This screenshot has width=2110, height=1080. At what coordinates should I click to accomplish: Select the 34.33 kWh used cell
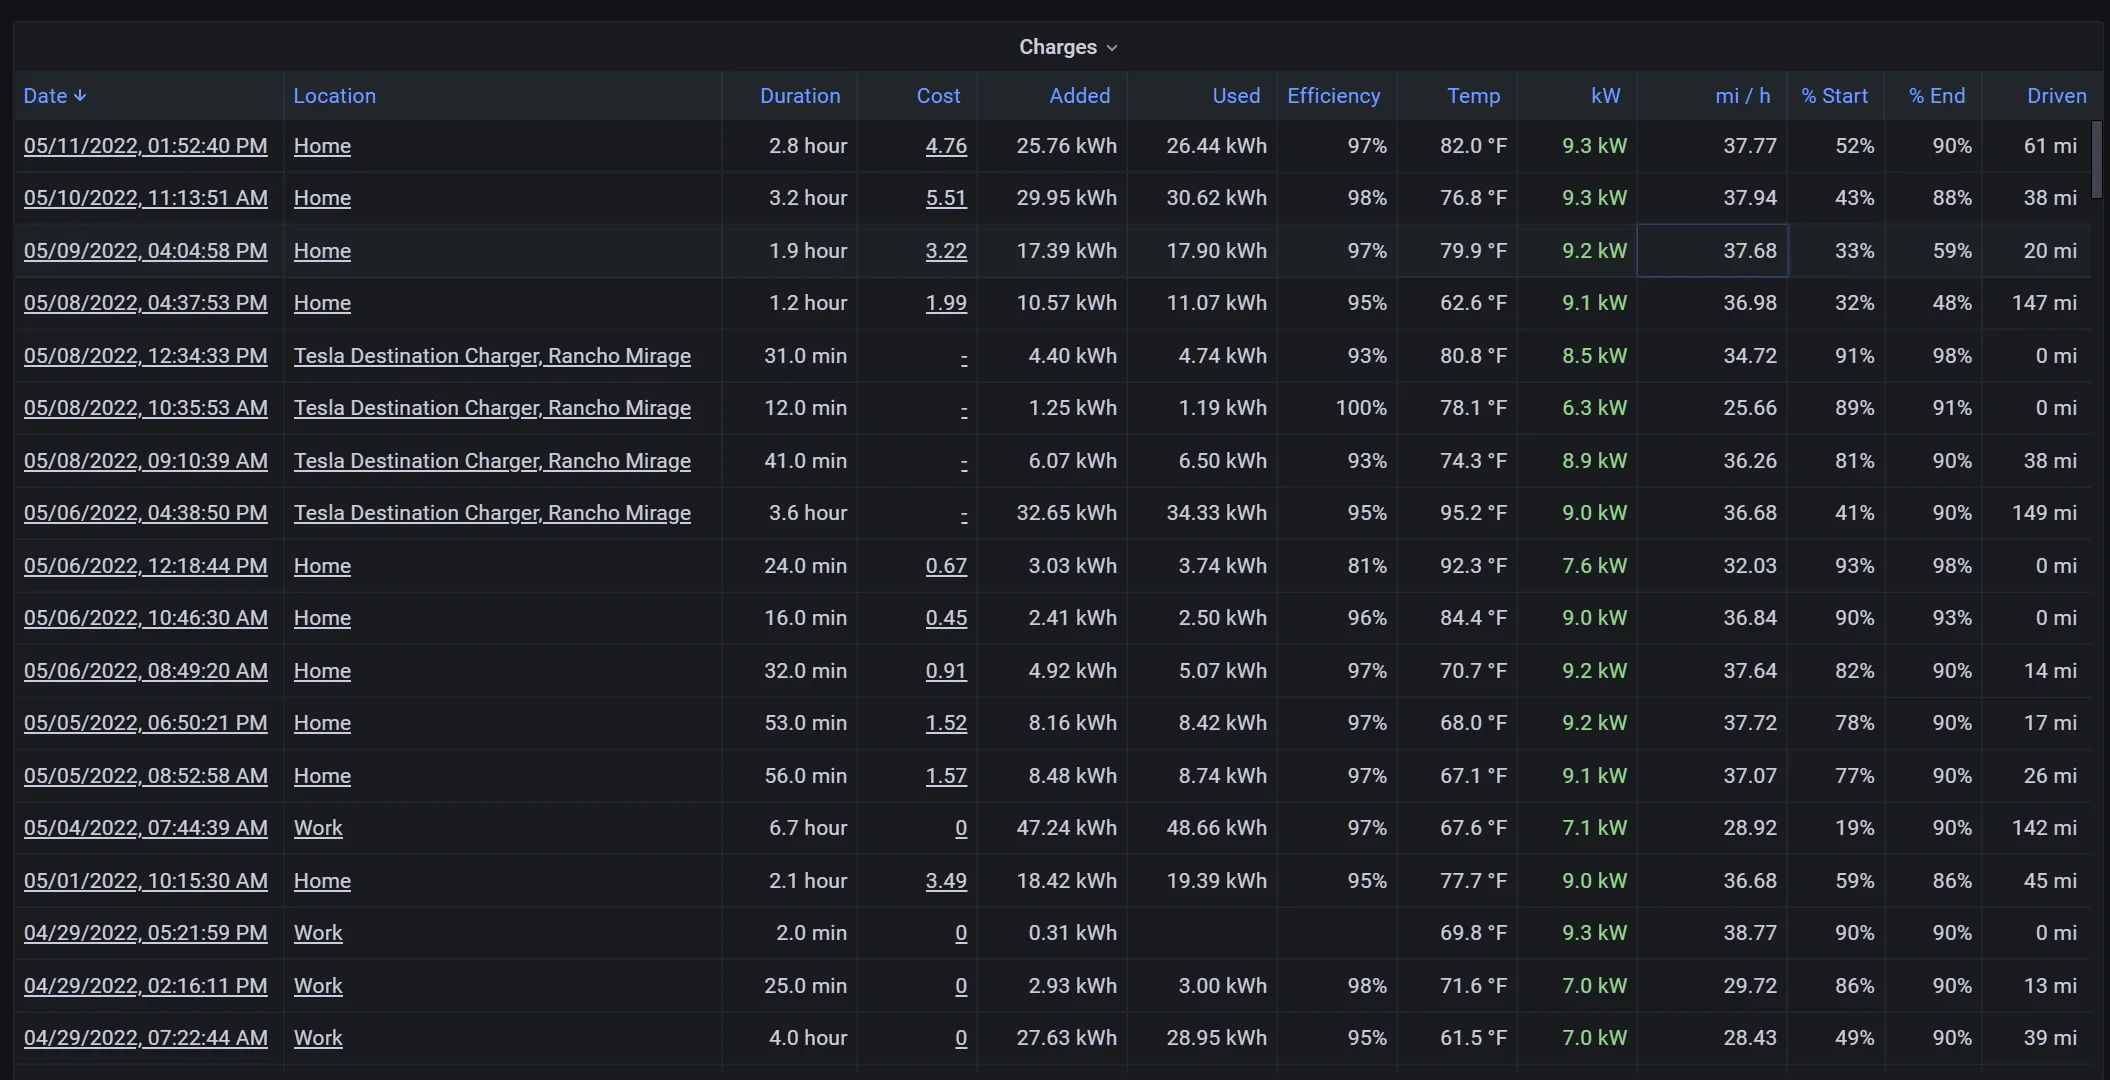1202,513
